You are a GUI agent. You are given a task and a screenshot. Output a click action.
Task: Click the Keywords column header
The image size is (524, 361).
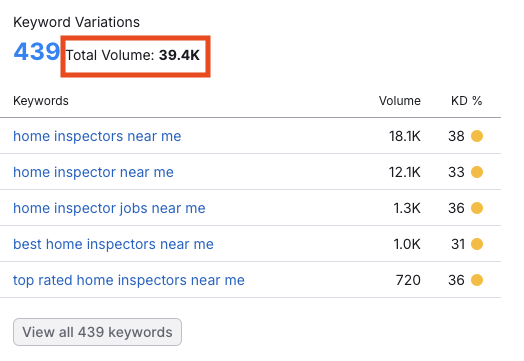click(41, 101)
